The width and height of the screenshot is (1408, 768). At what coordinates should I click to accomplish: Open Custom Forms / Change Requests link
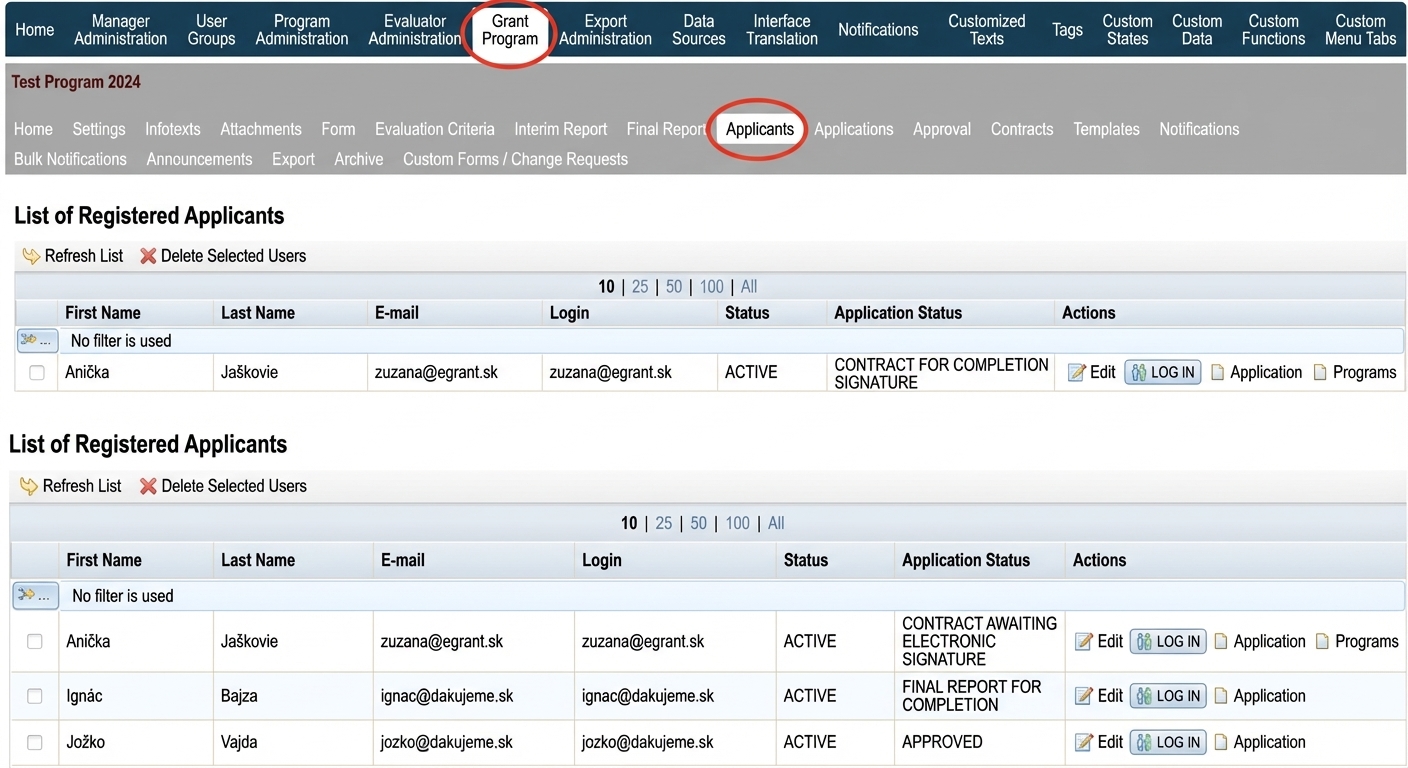click(x=515, y=159)
